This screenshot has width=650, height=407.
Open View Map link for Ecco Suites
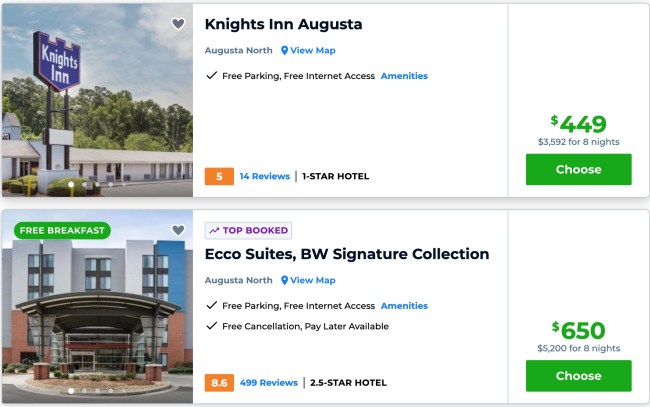312,280
